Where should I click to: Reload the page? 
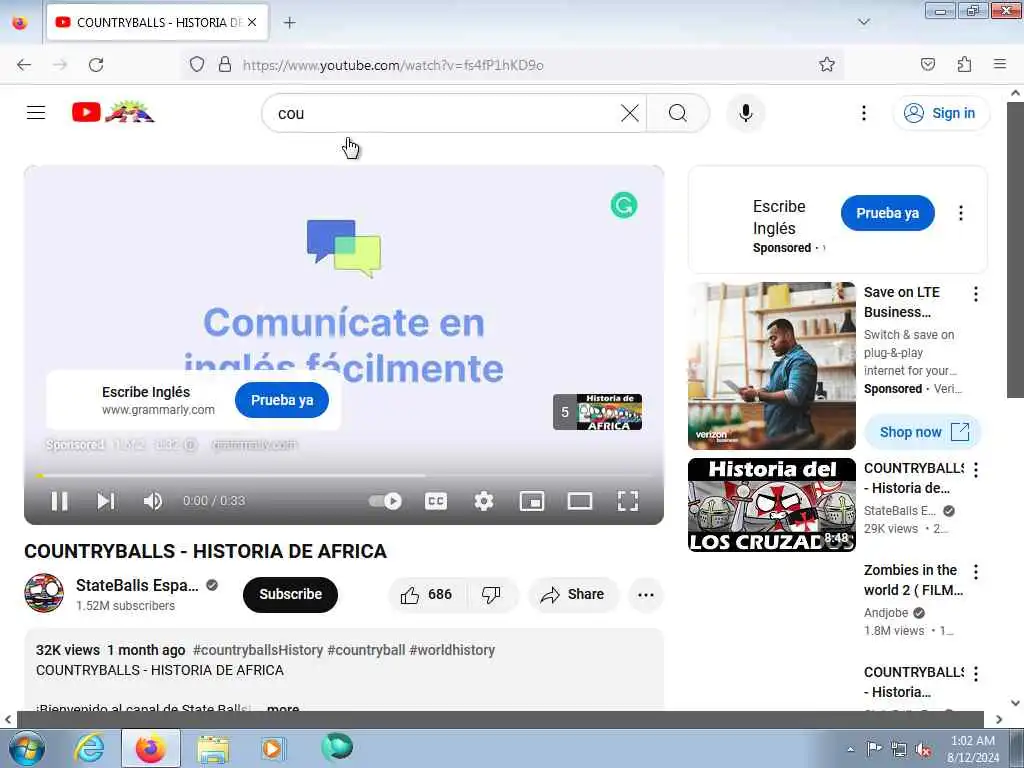coord(96,64)
